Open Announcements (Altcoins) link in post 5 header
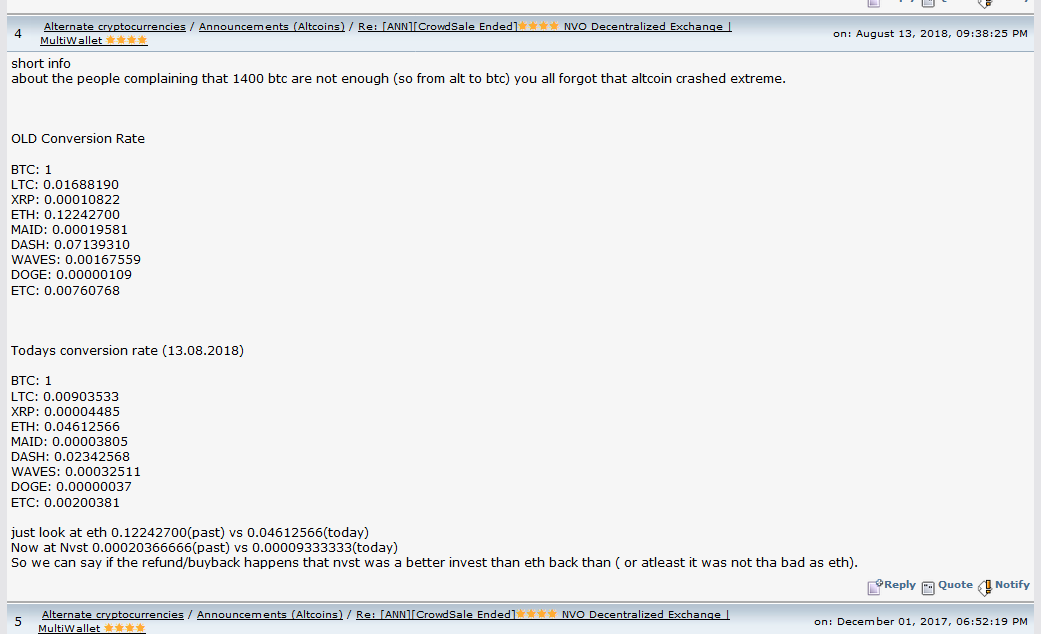The image size is (1041, 634). [x=270, y=615]
